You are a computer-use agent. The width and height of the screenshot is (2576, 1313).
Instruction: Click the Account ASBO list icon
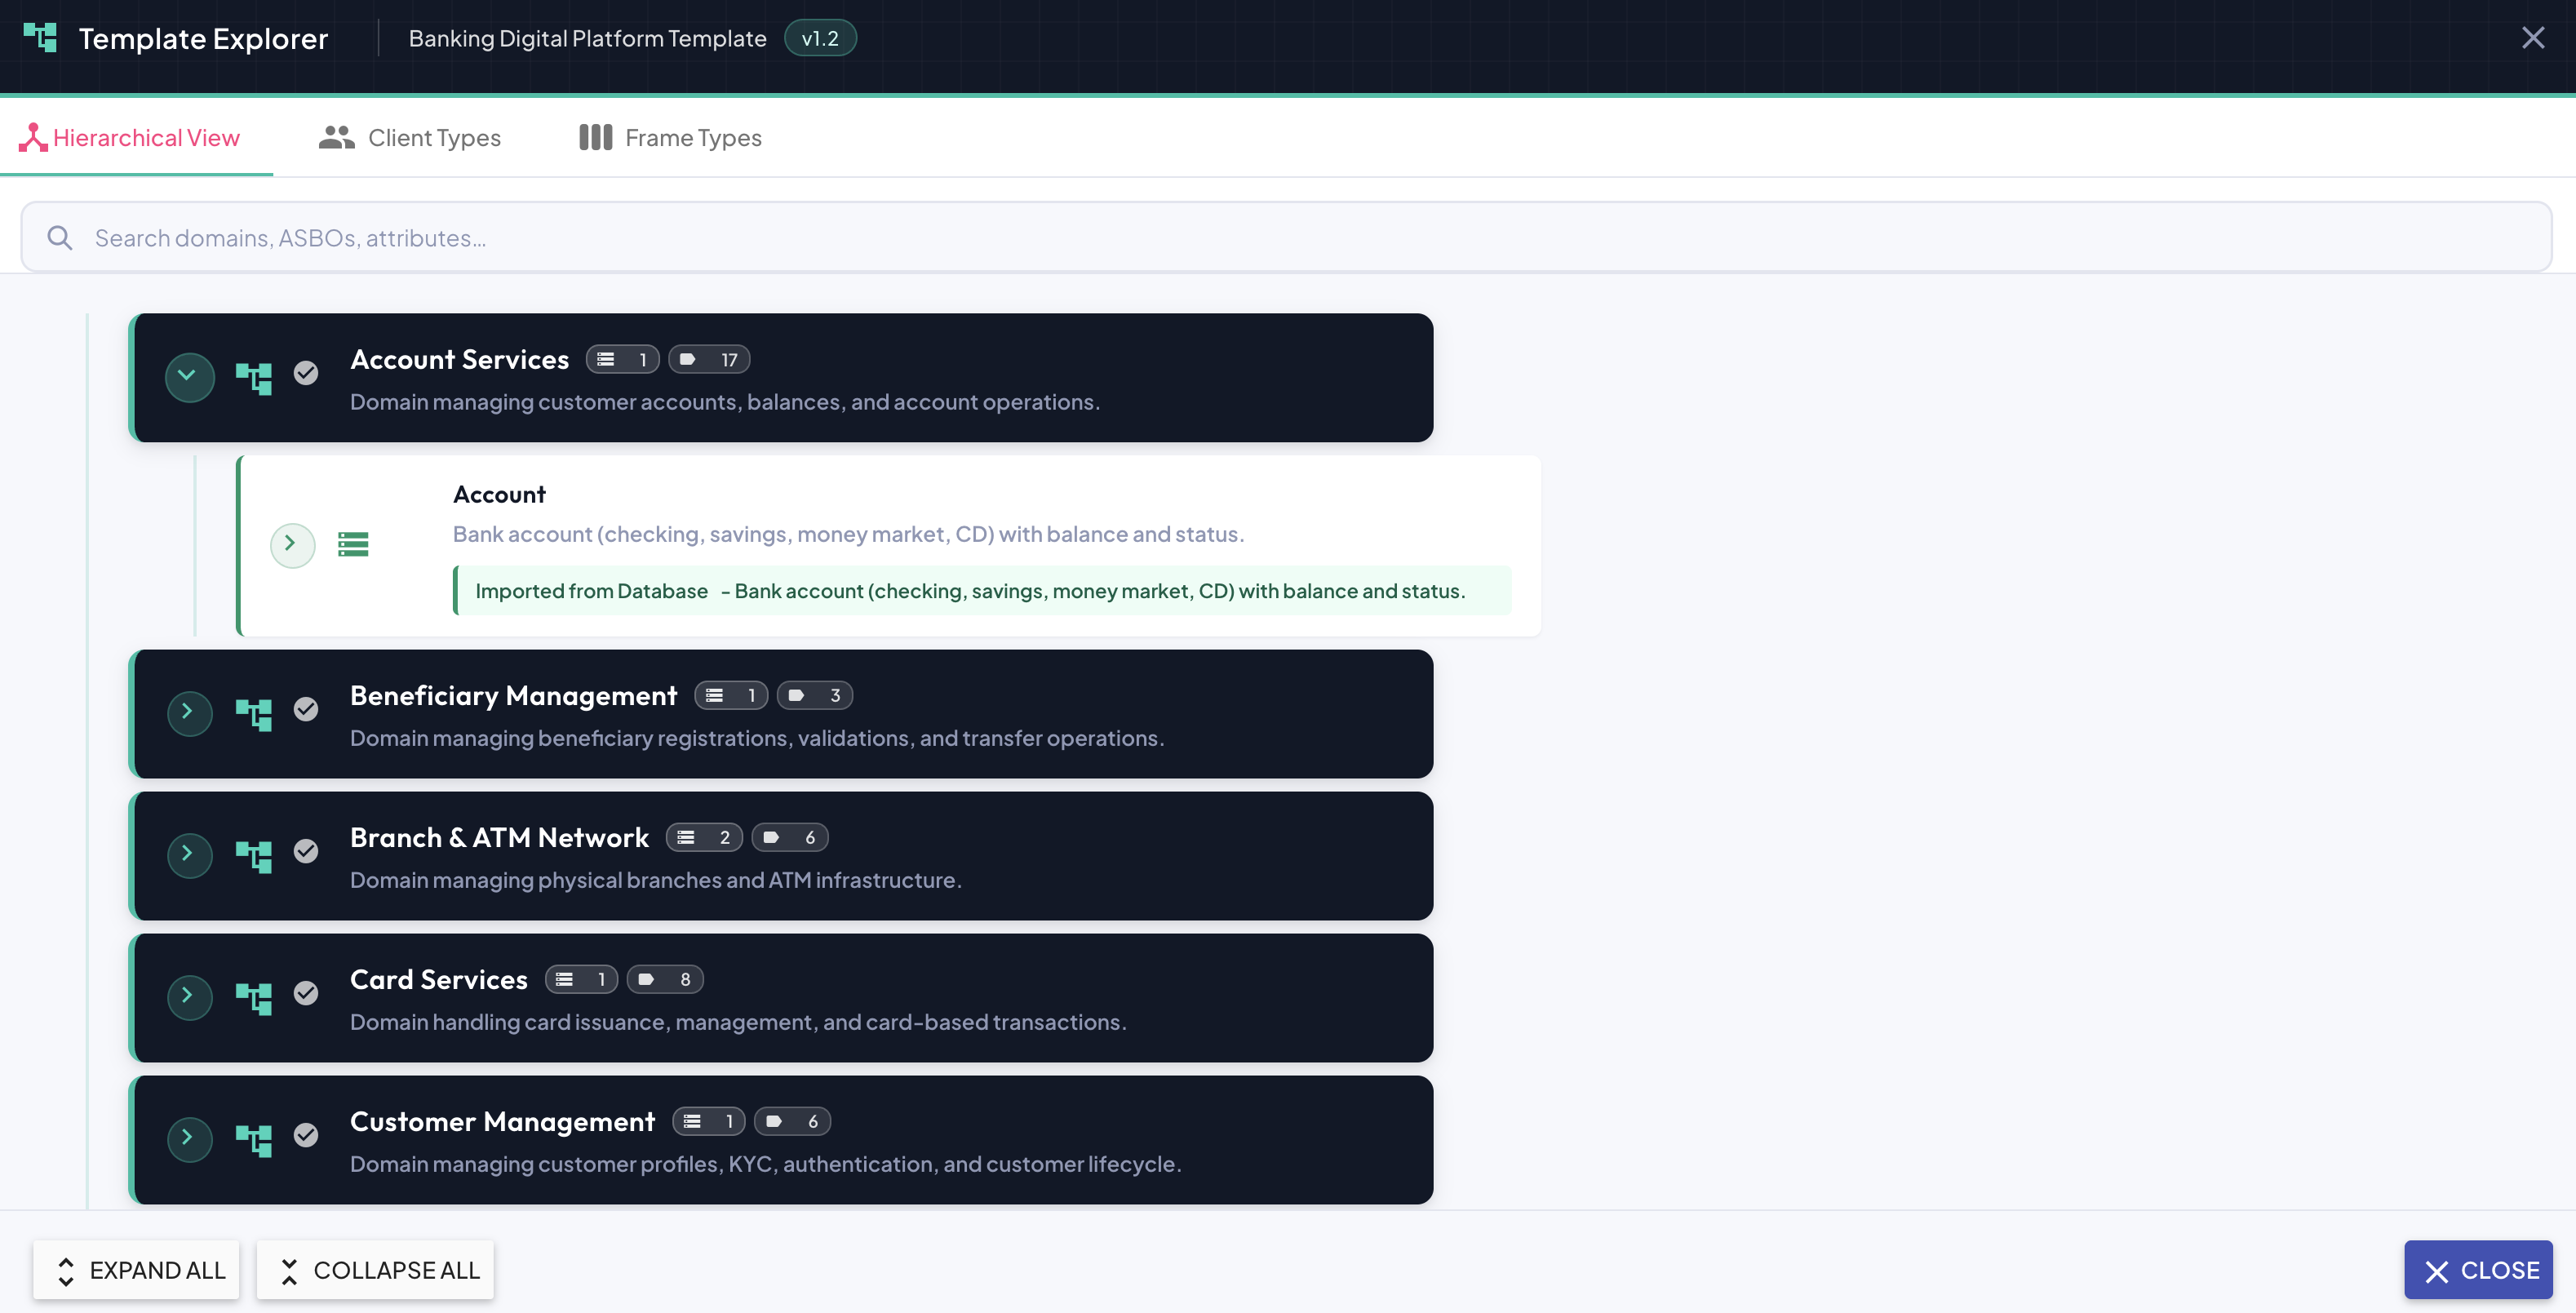(353, 545)
